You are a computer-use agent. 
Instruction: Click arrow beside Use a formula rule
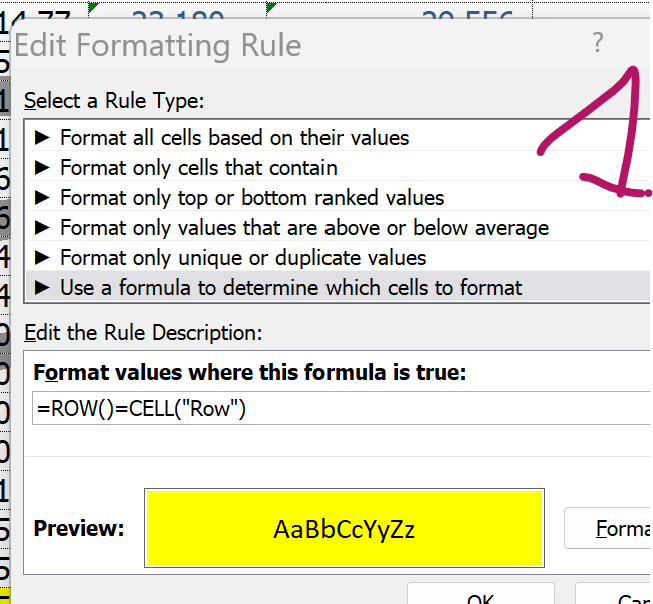(x=42, y=287)
